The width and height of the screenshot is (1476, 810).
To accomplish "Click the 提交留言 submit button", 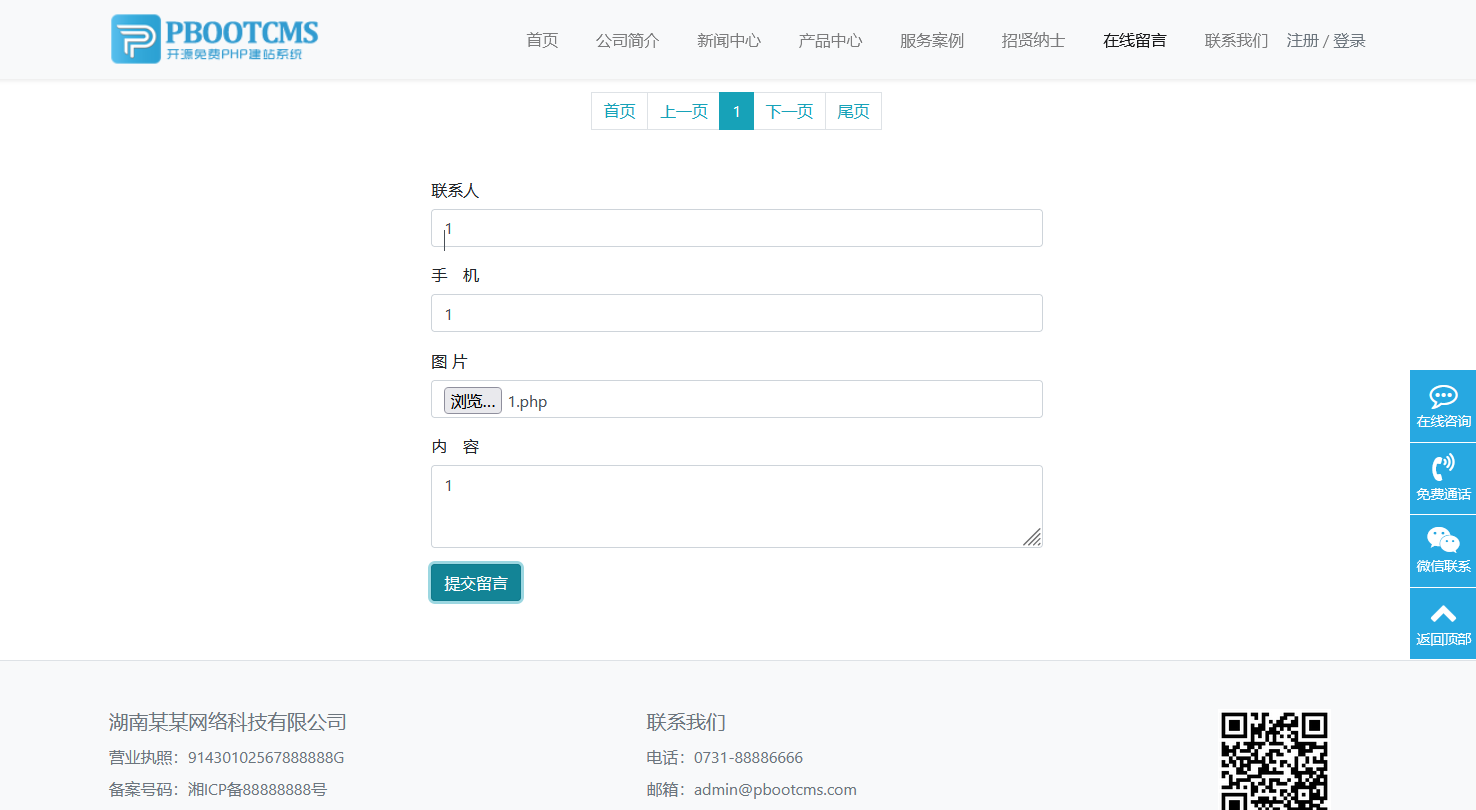I will (x=475, y=582).
